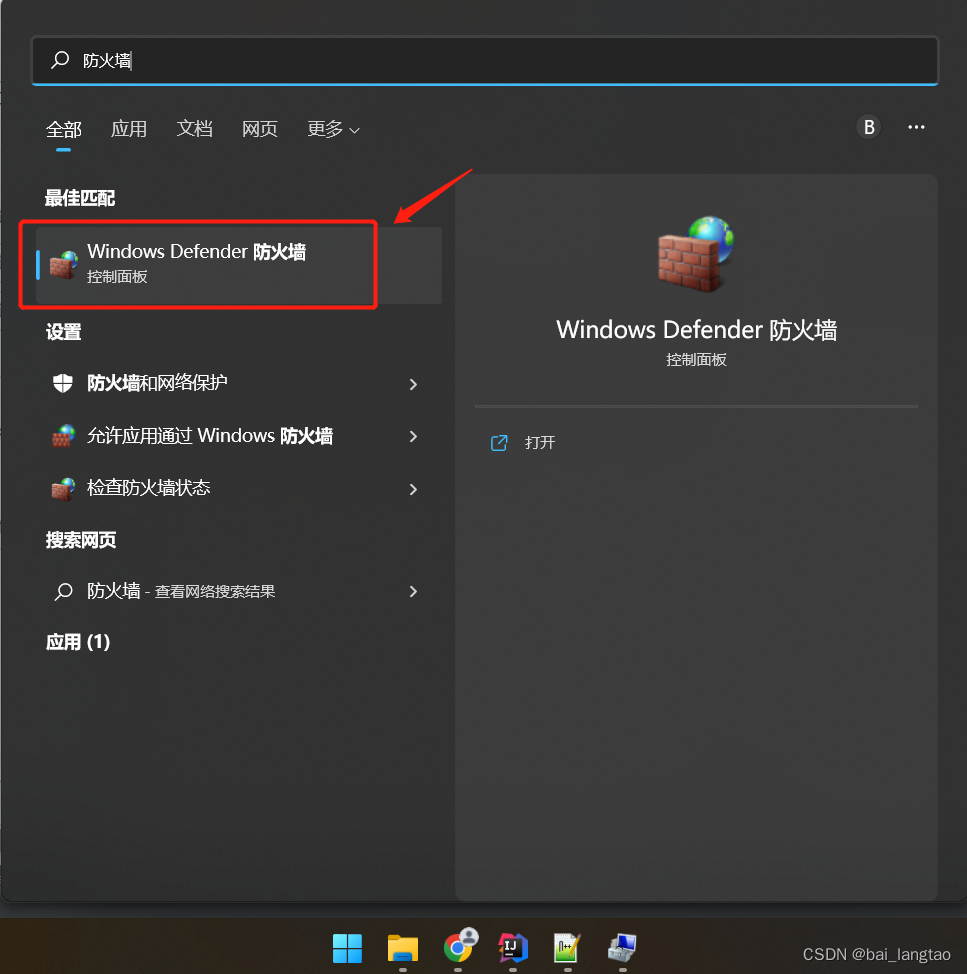The height and width of the screenshot is (974, 967).
Task: Open IntelliJ IDEA from the taskbar
Action: point(512,948)
